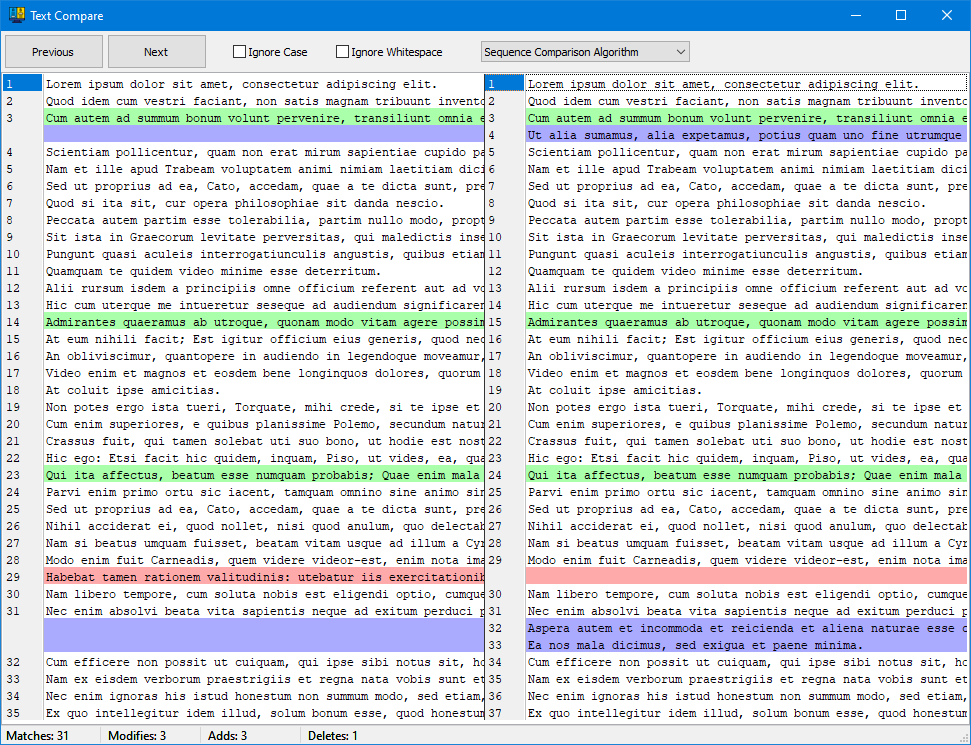
Task: Click the Modifies: 3 status panel
Action: click(150, 736)
